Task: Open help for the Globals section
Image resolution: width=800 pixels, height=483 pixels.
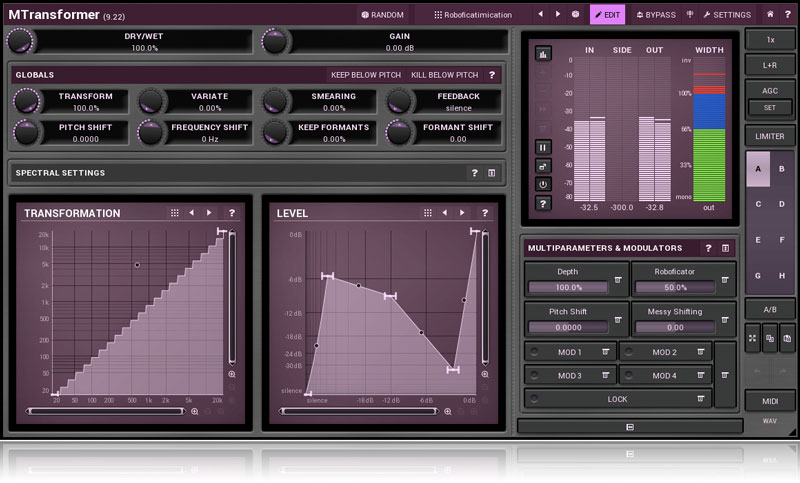Action: pos(492,75)
